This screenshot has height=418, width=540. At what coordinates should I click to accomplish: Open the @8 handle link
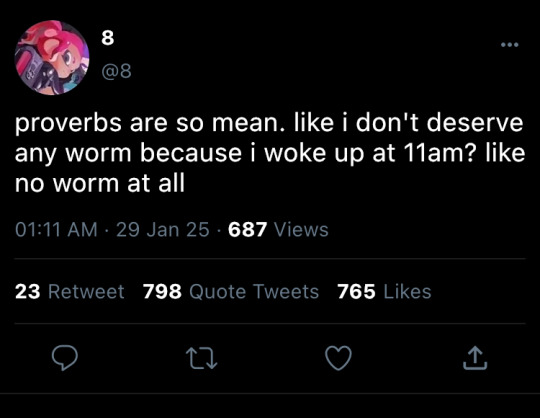[x=116, y=71]
